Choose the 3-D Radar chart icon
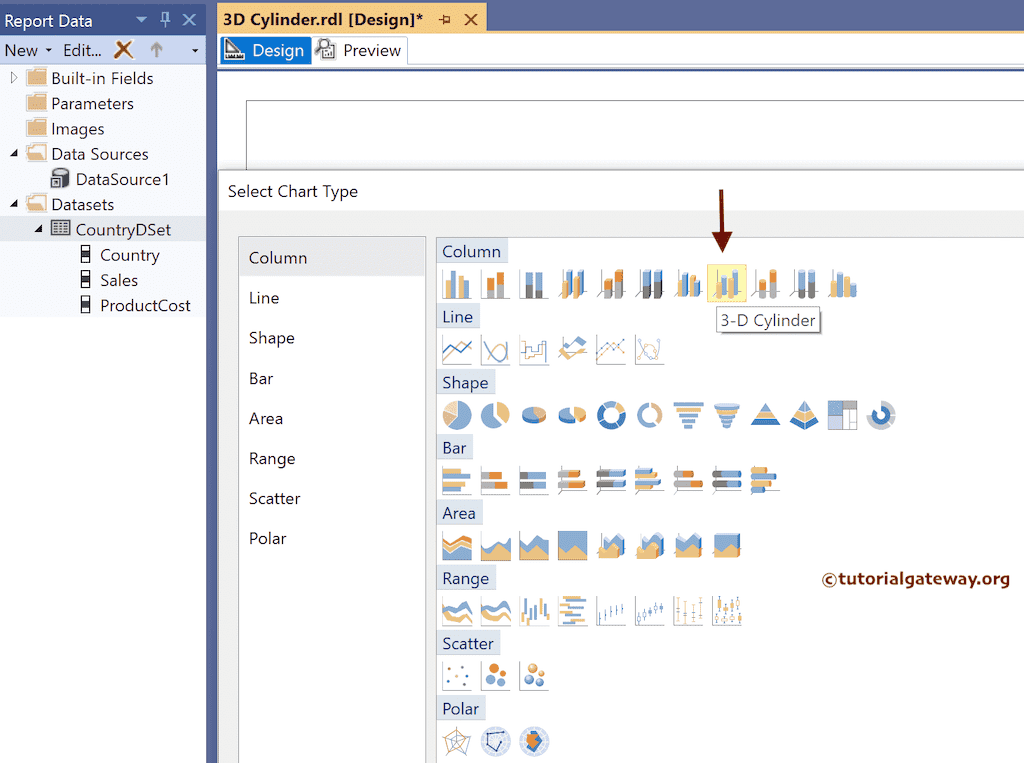Viewport: 1024px width, 763px height. point(534,741)
